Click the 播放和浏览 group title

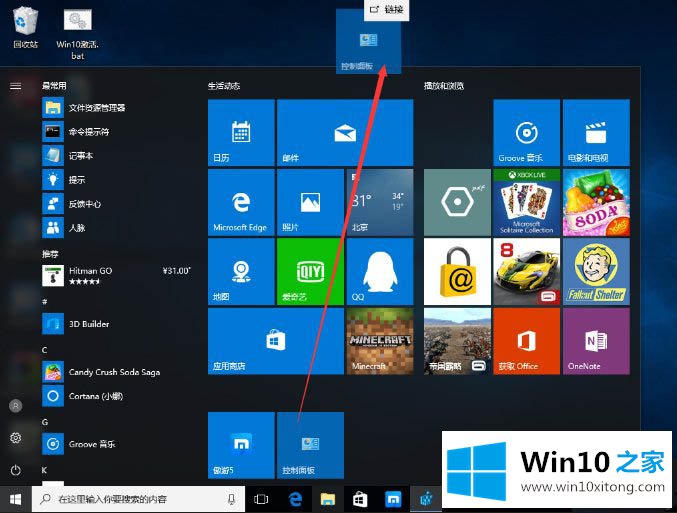click(x=443, y=86)
